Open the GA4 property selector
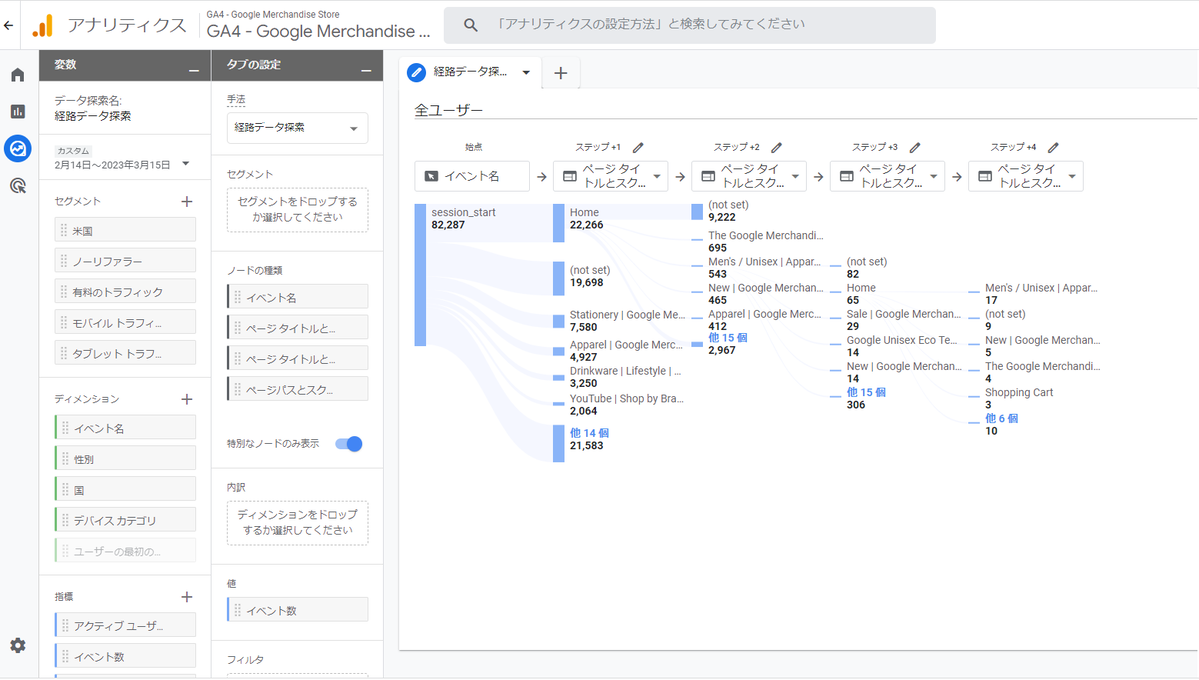 click(x=318, y=25)
